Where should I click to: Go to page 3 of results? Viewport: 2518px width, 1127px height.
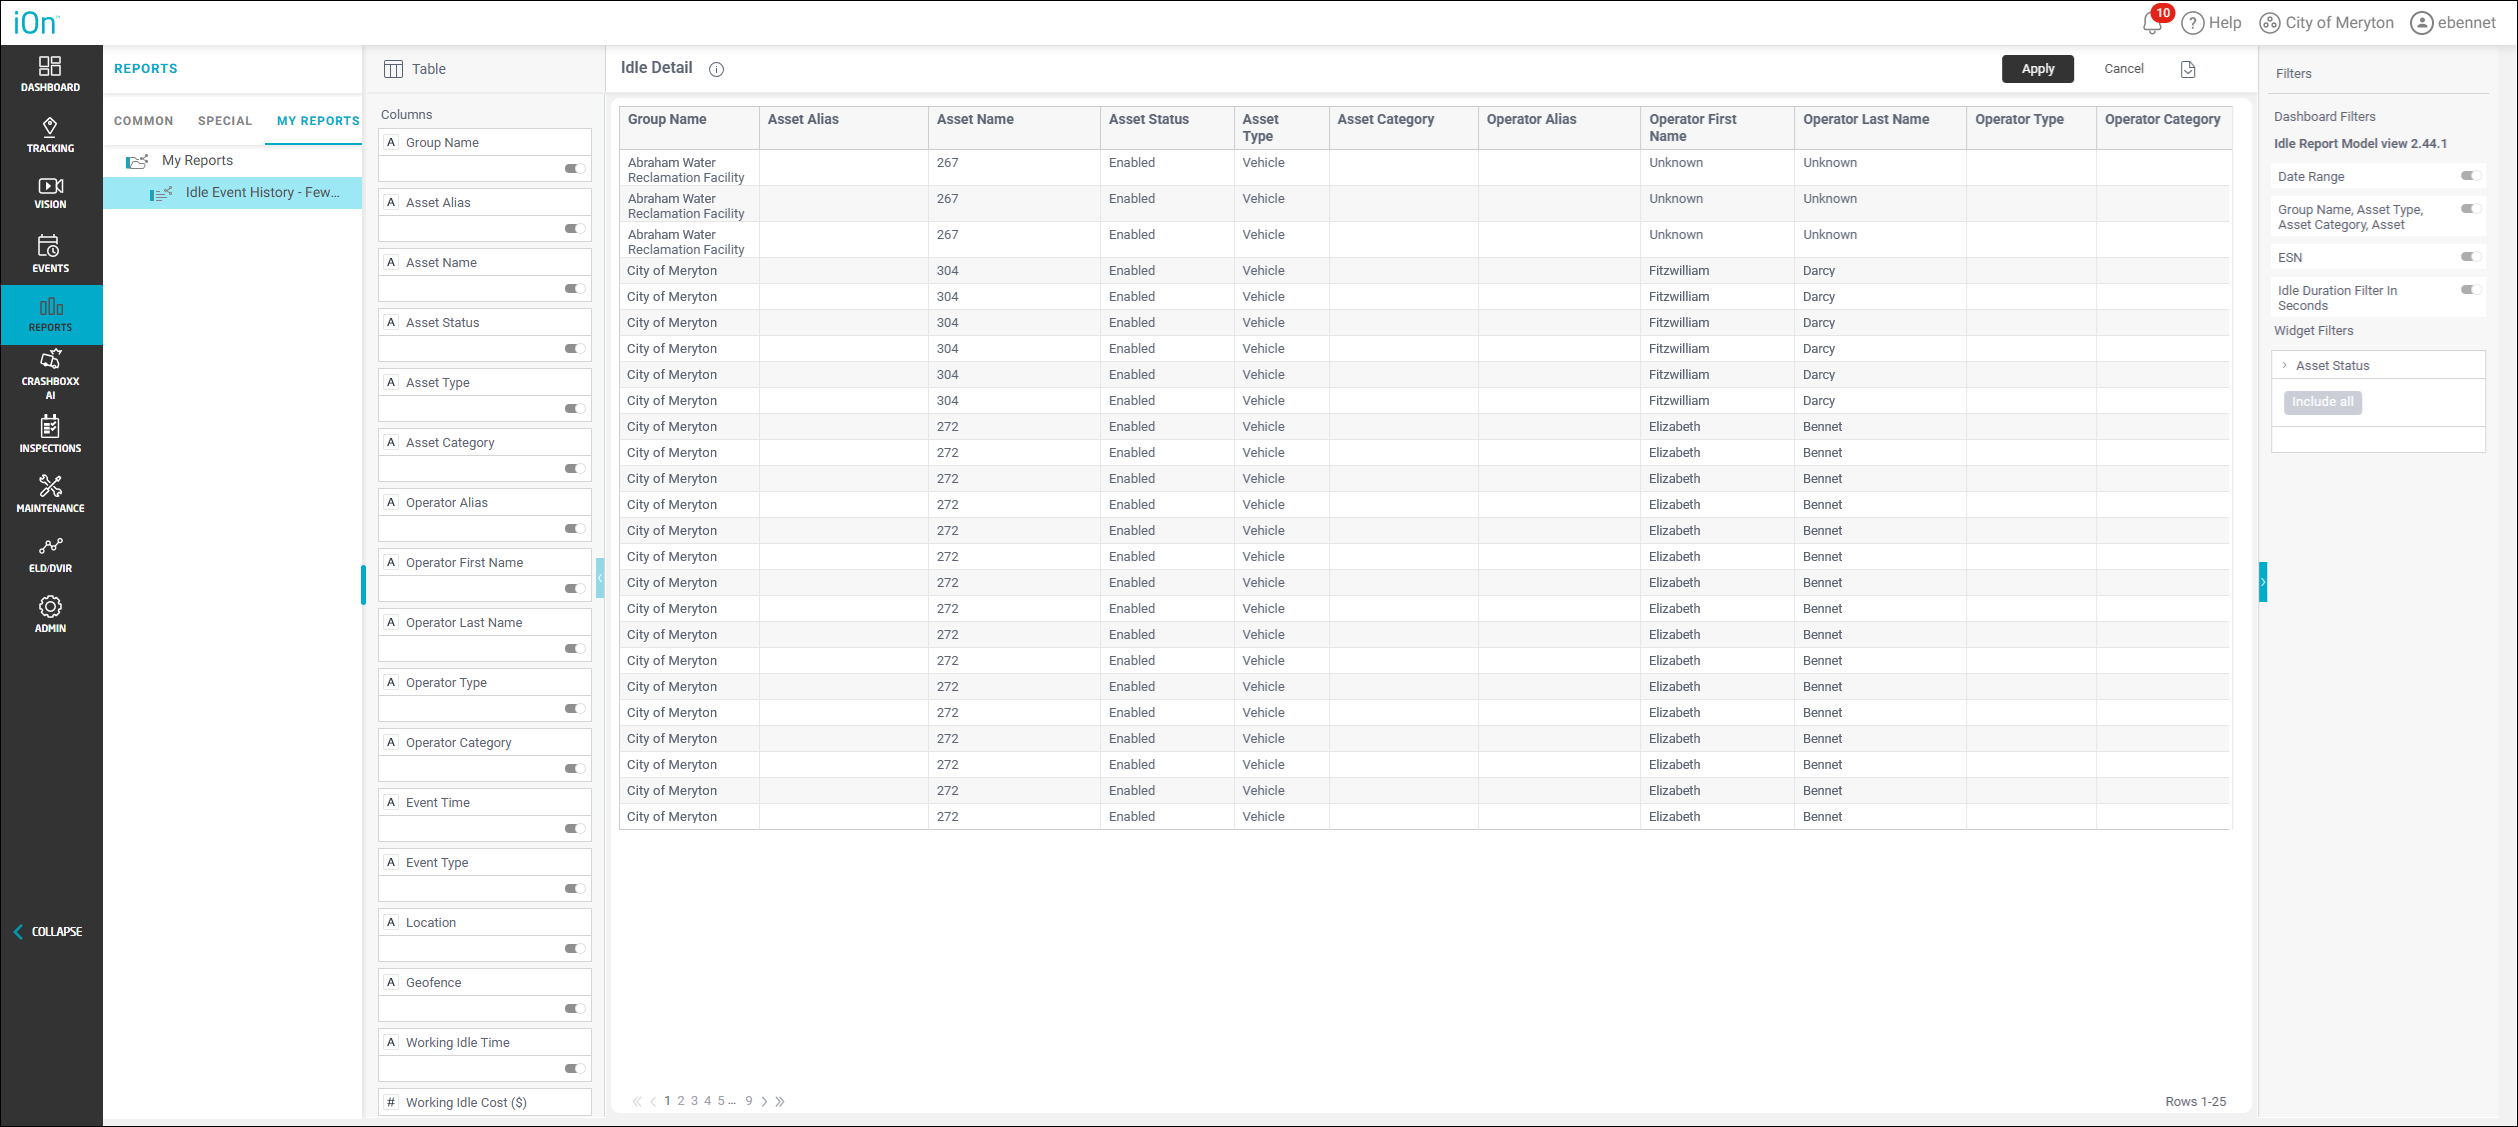(x=694, y=1101)
